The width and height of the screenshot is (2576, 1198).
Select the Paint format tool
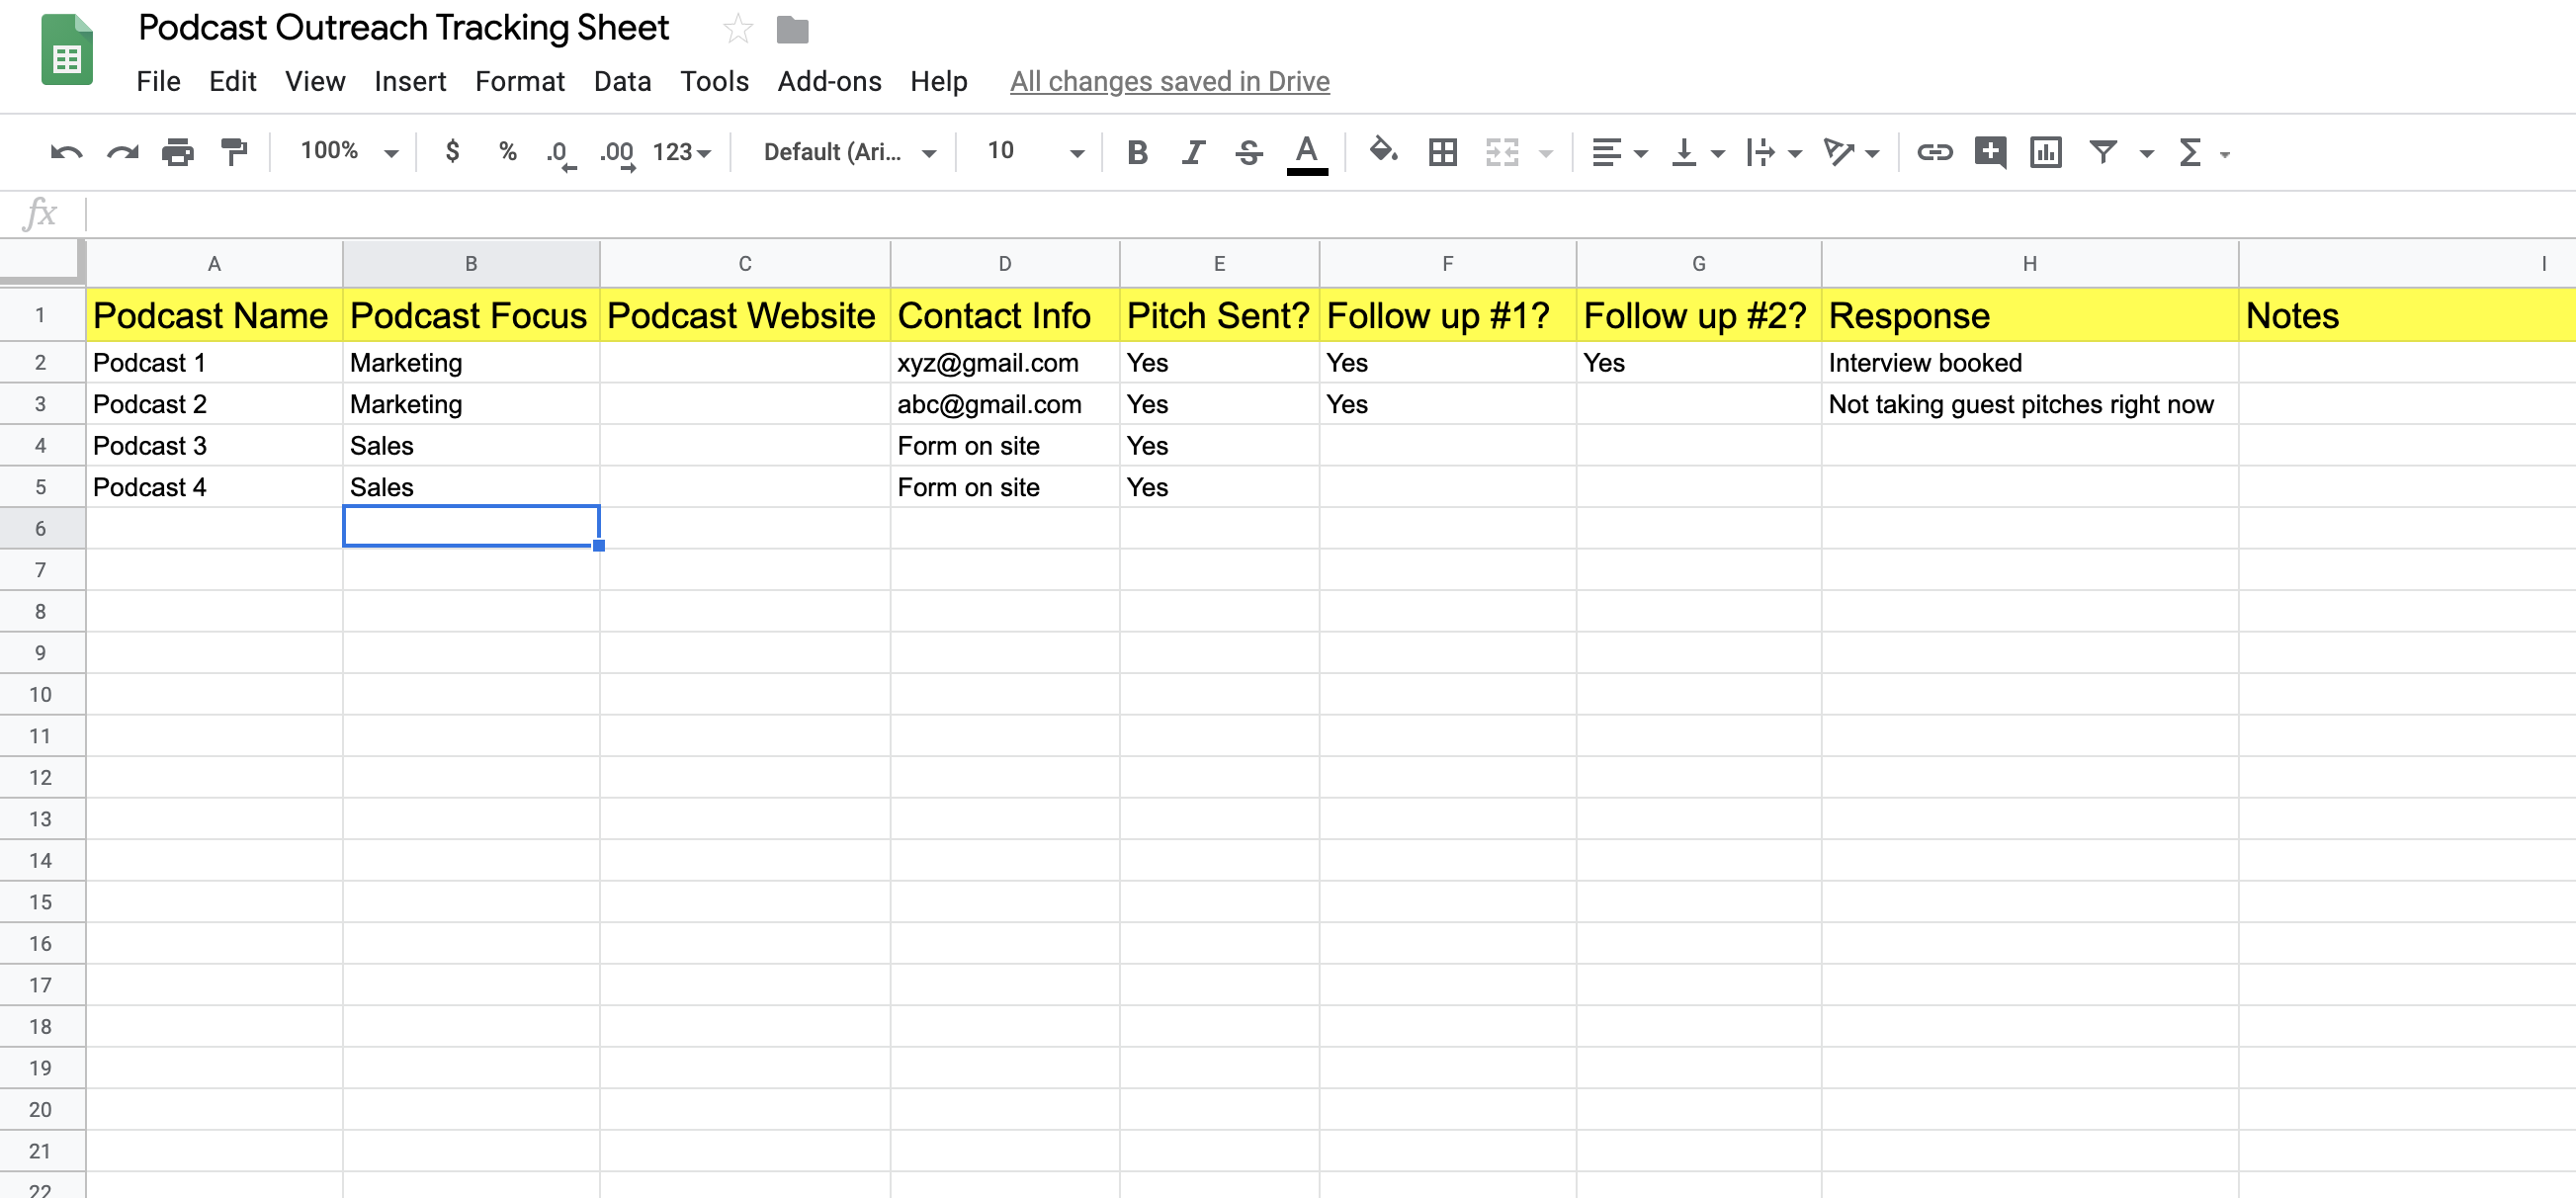[x=234, y=152]
